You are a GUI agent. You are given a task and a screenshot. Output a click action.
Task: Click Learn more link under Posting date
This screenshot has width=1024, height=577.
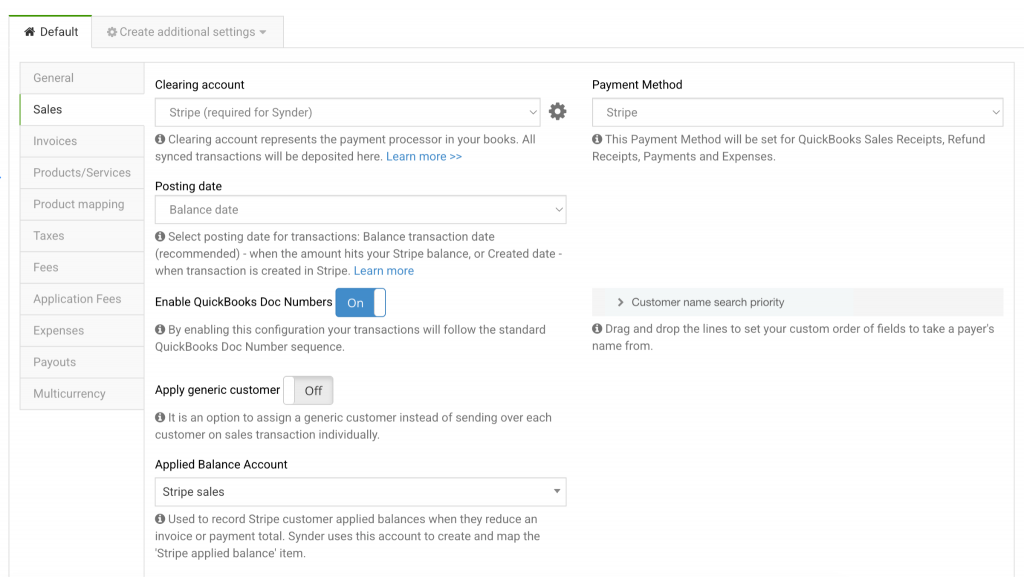pyautogui.click(x=383, y=271)
